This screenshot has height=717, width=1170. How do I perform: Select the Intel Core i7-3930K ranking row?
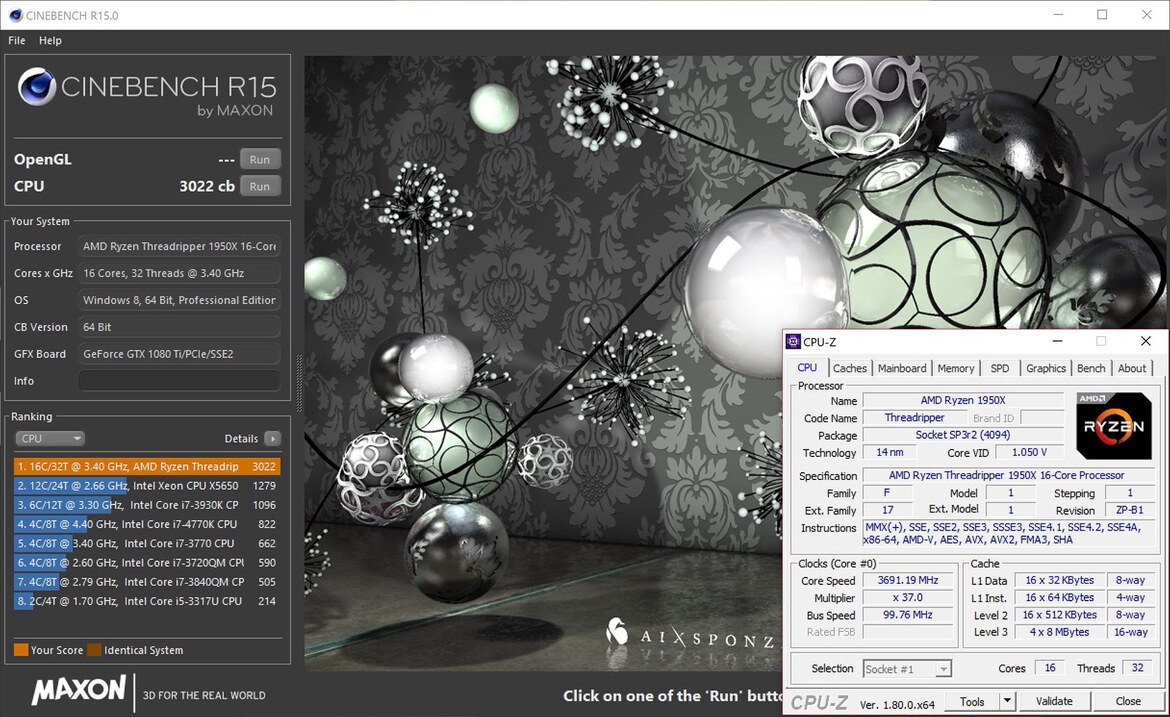tap(147, 505)
